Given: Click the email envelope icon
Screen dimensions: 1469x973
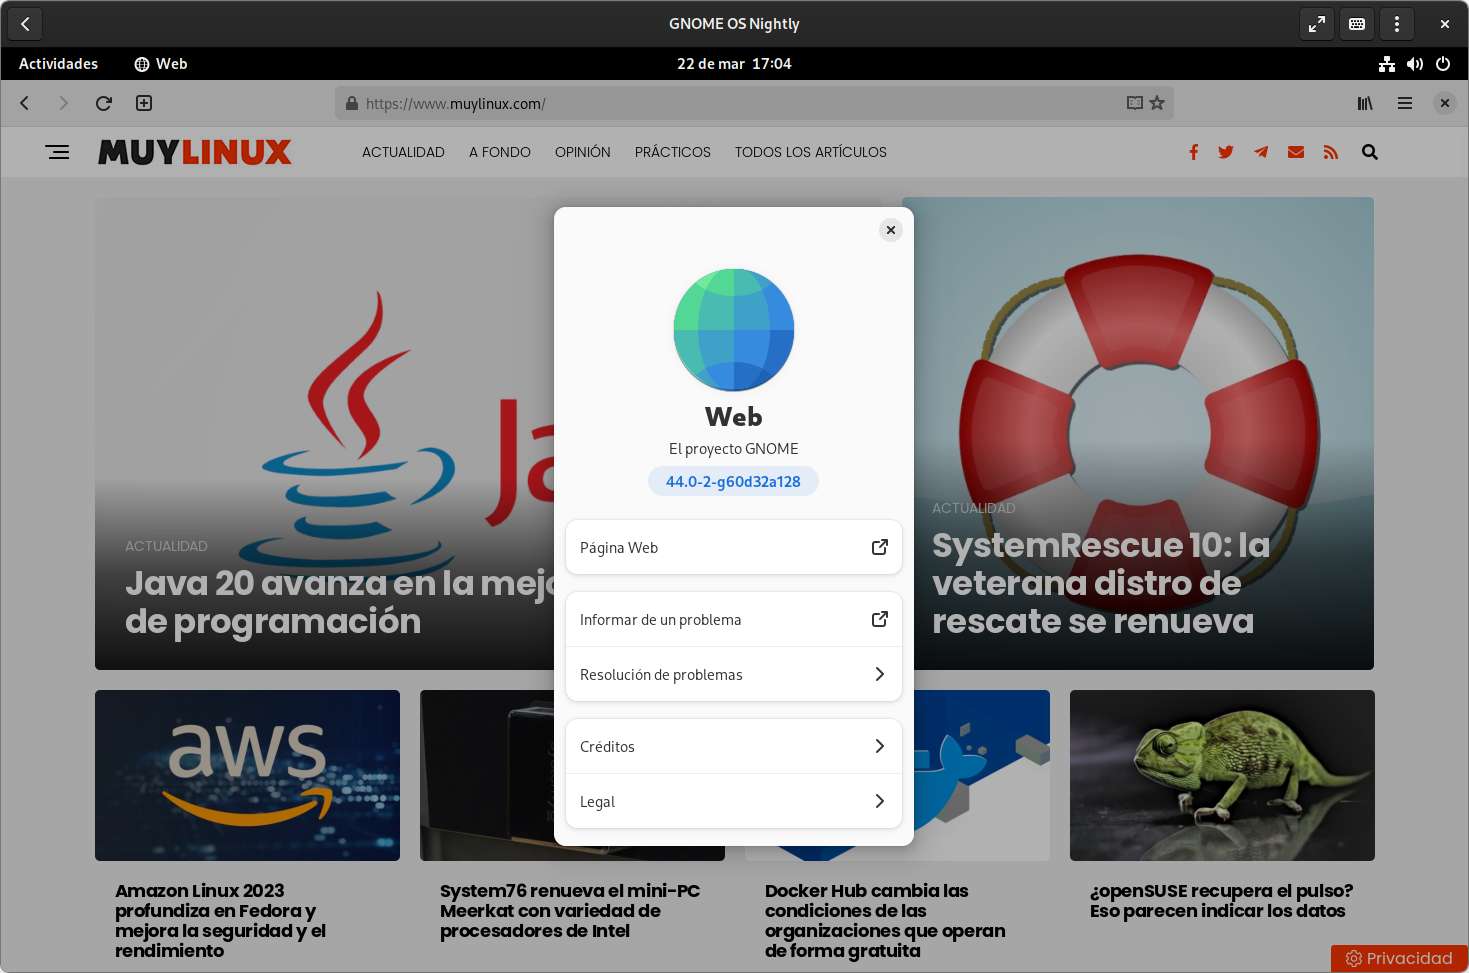Looking at the screenshot, I should [1296, 152].
